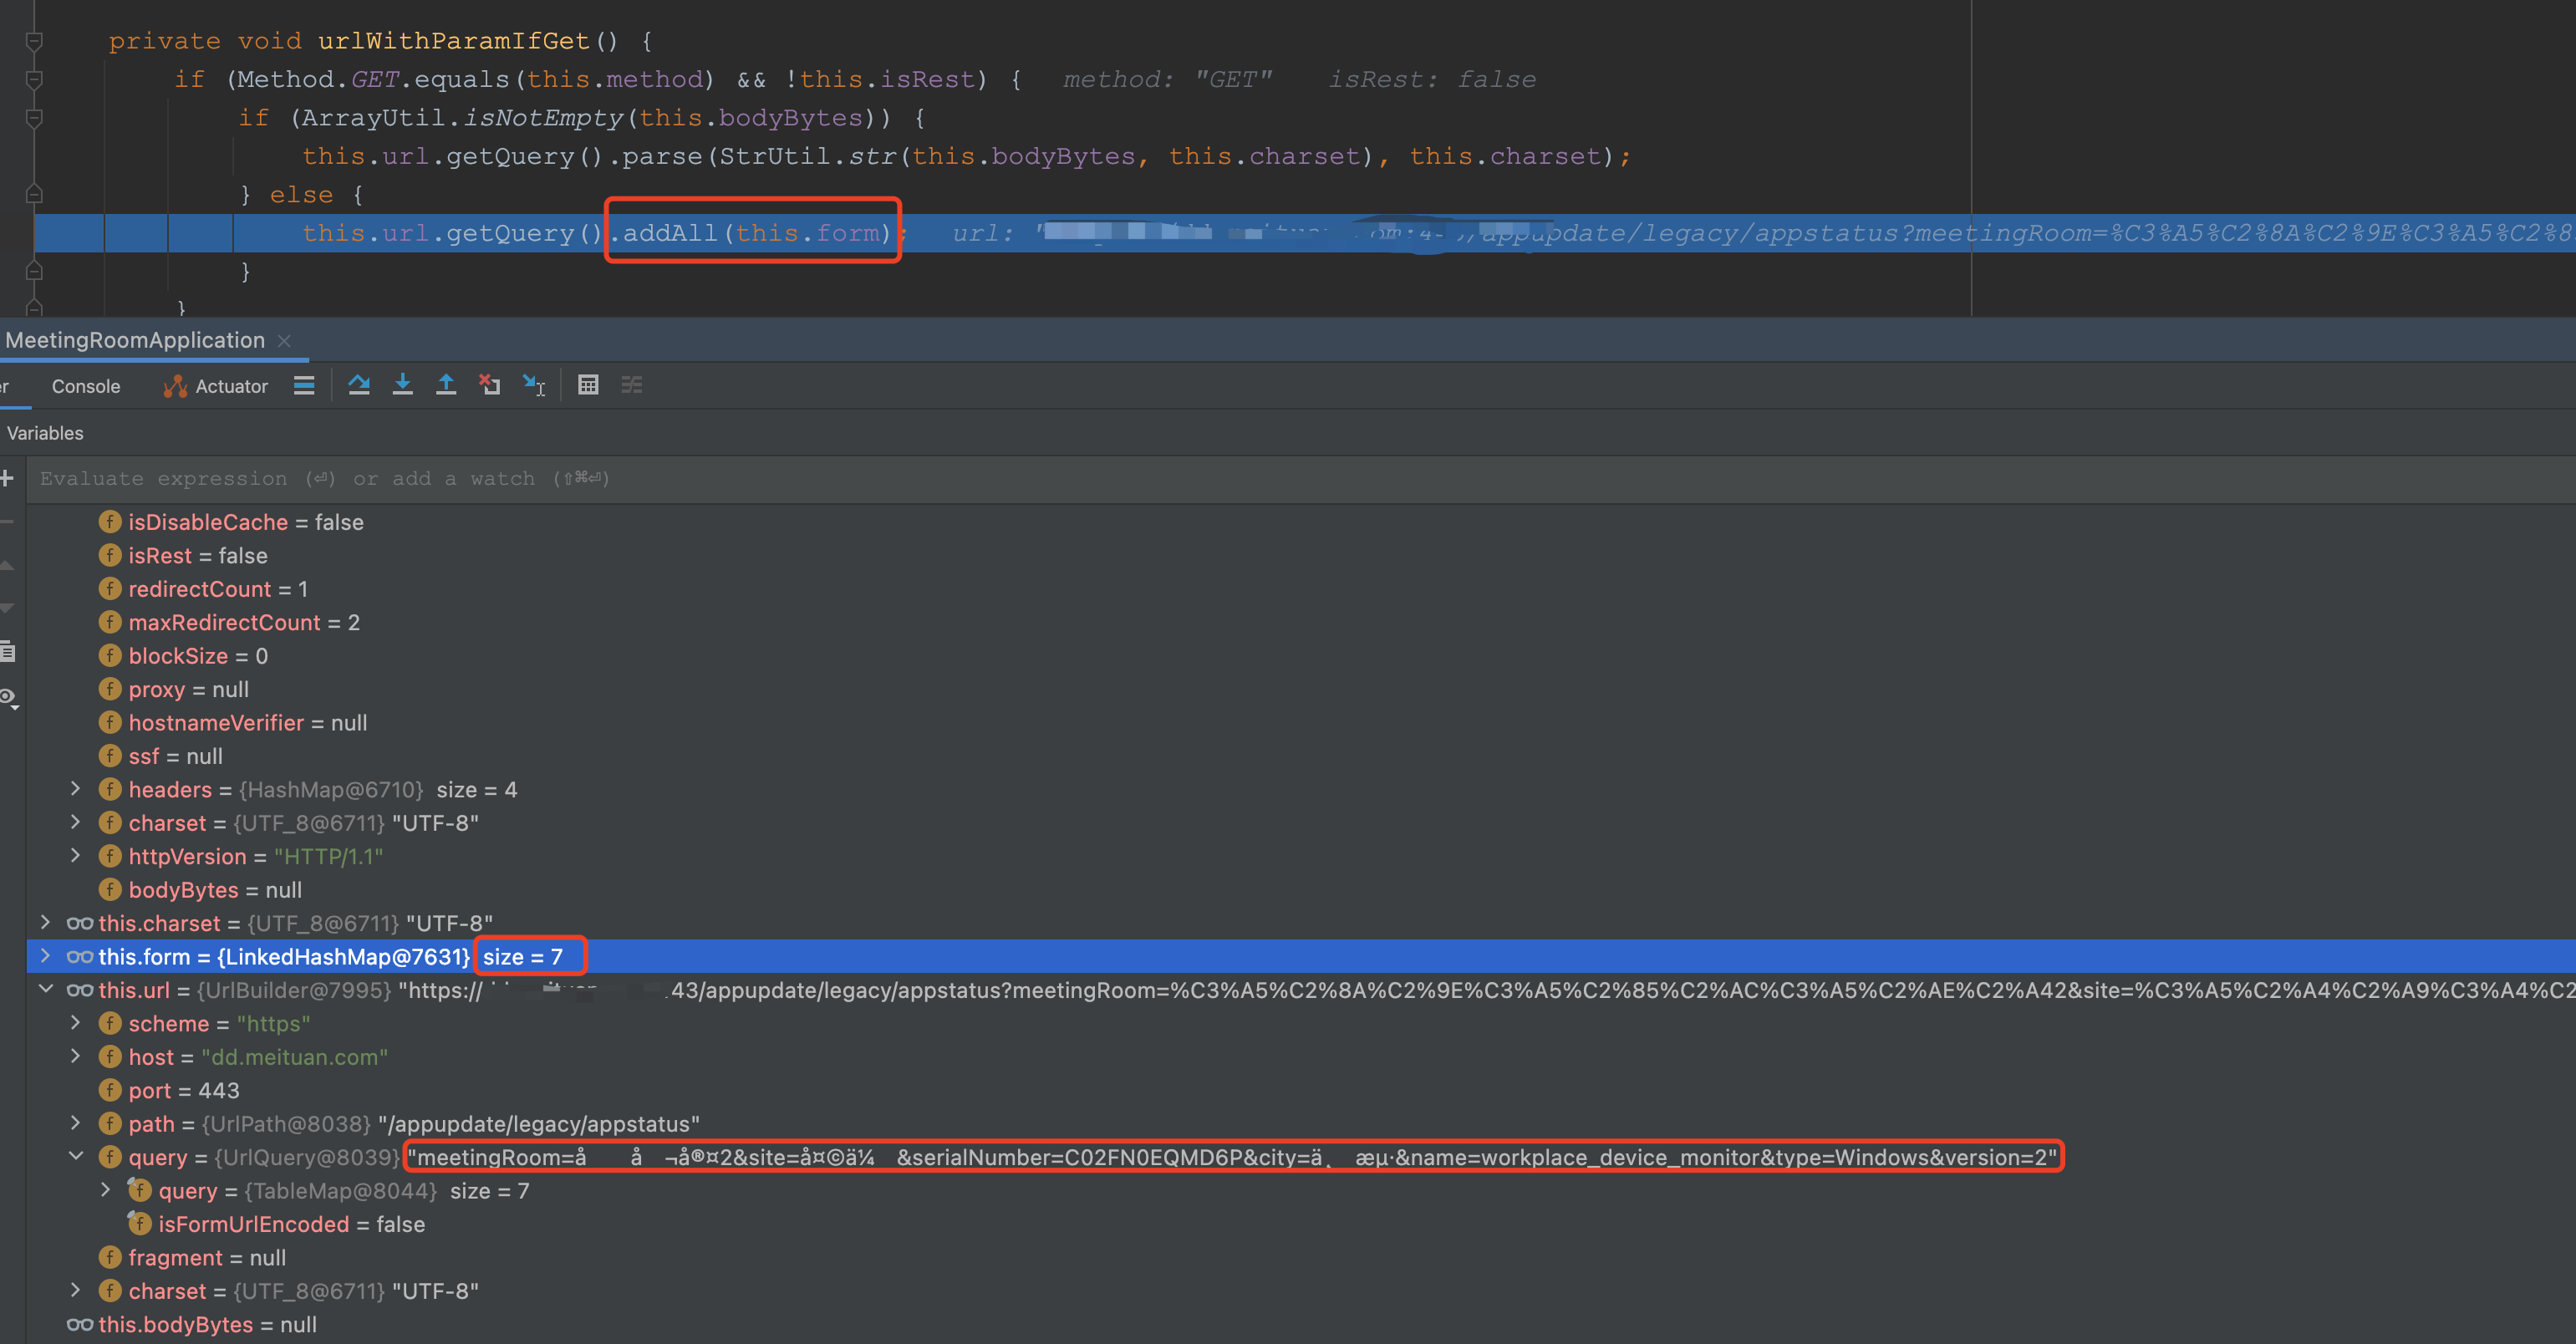This screenshot has width=2576, height=1344.
Task: Select the MeetingRoomApplication tab
Action: 135,340
